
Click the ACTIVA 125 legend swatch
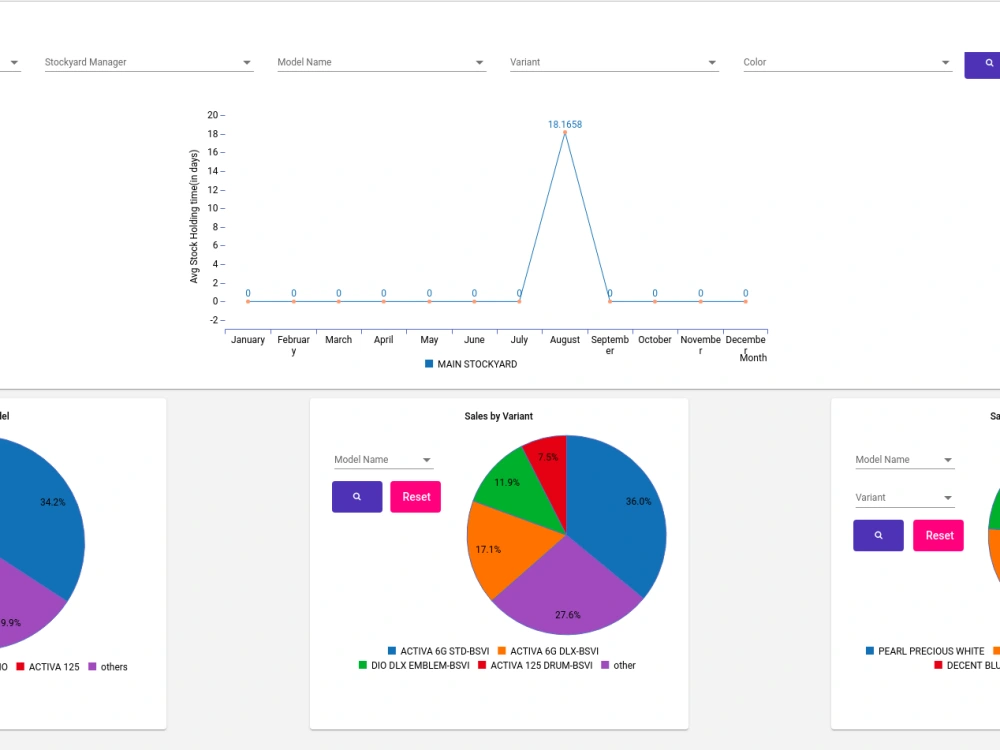[20, 666]
